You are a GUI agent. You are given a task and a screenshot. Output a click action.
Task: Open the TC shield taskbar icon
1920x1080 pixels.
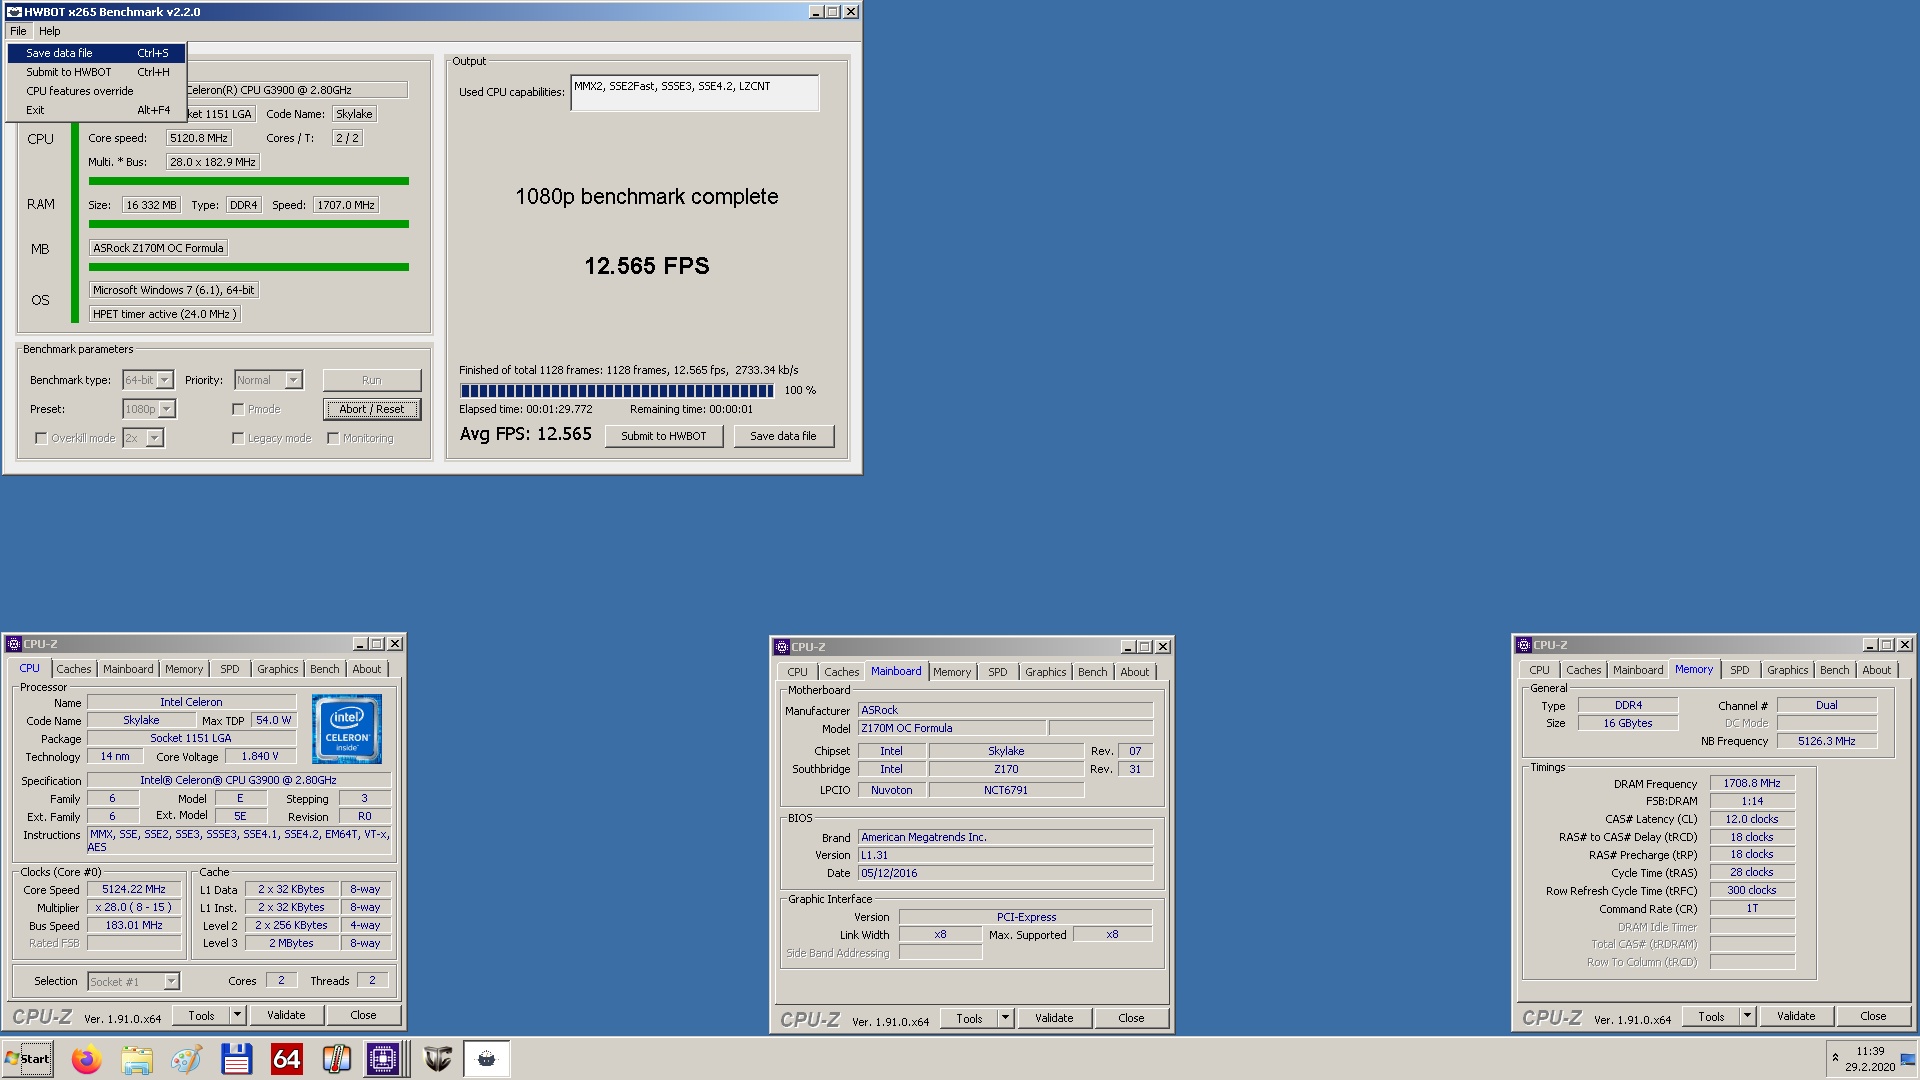(x=437, y=1059)
